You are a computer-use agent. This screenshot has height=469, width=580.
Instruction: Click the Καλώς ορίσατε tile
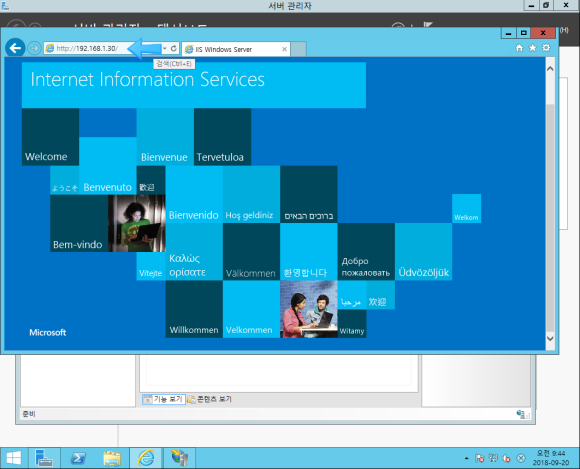[194, 252]
